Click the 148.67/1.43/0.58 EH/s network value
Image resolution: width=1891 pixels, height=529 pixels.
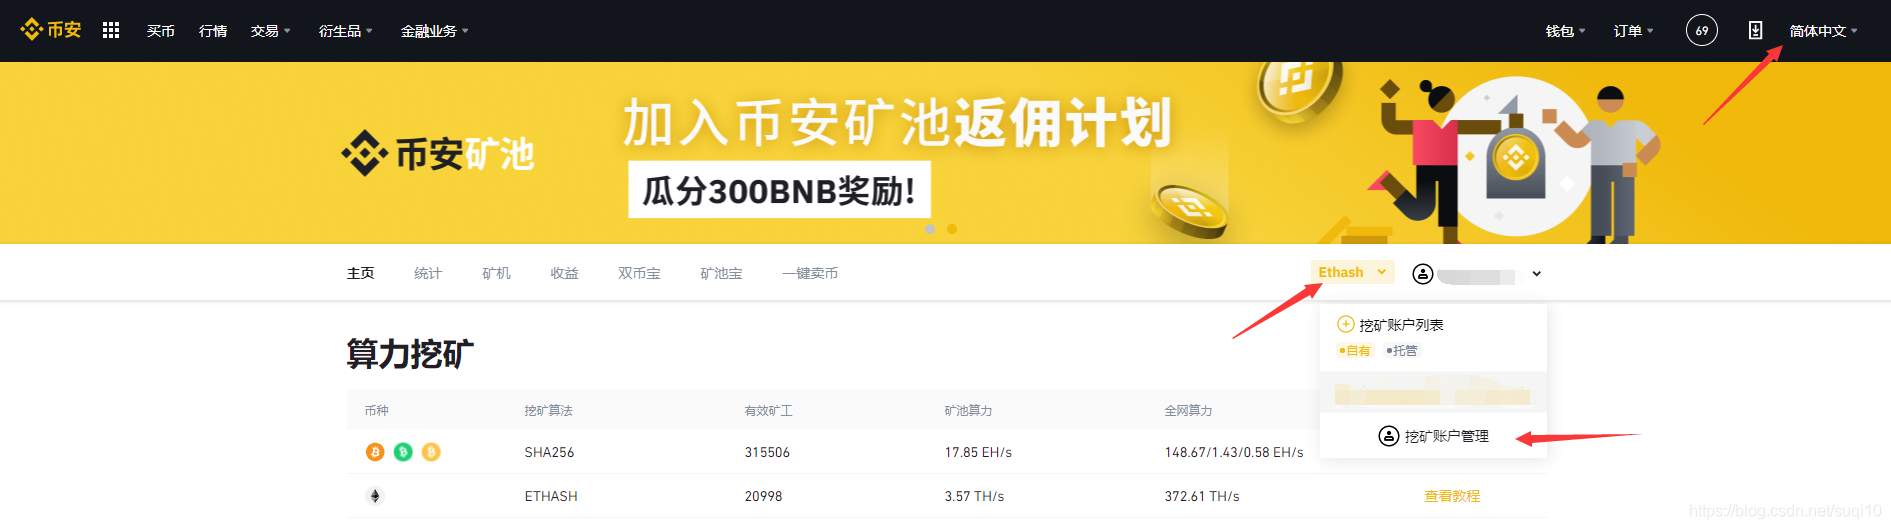point(1234,452)
